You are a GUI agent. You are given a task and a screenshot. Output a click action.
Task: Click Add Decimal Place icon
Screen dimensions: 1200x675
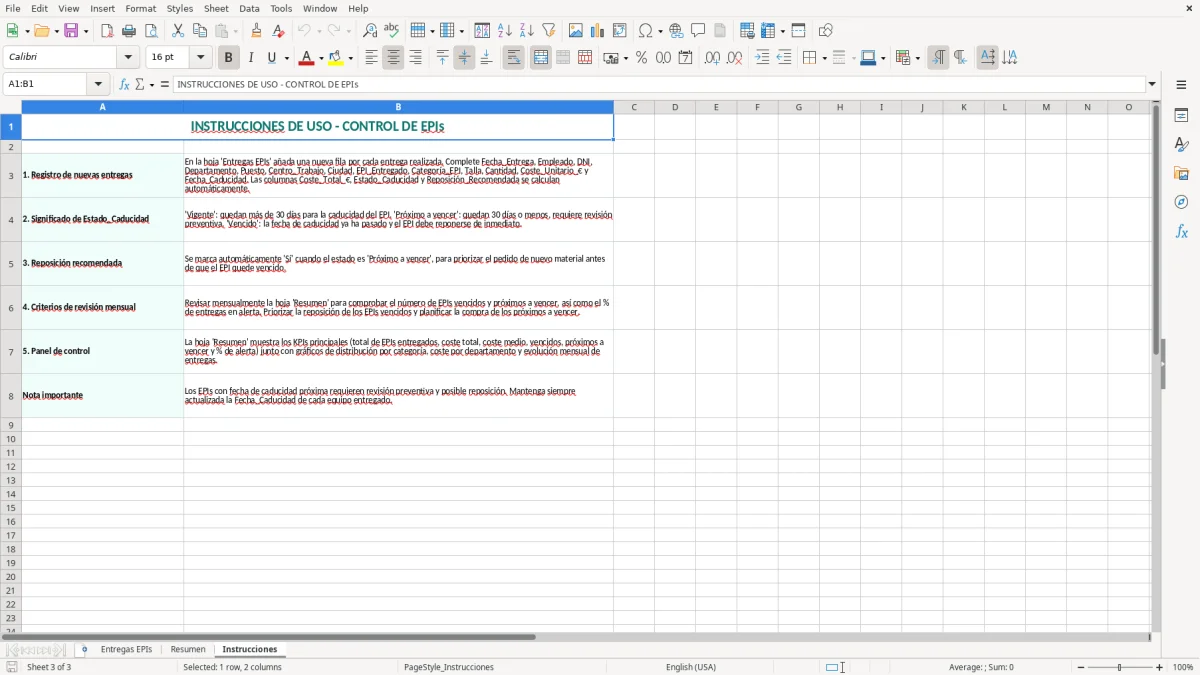tap(712, 58)
